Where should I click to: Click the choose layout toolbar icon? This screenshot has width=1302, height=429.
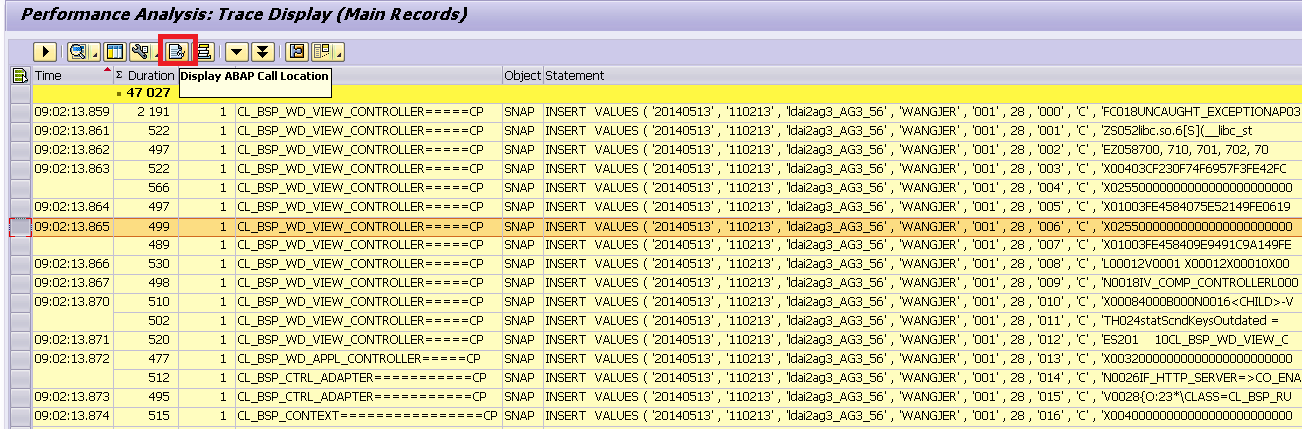321,51
